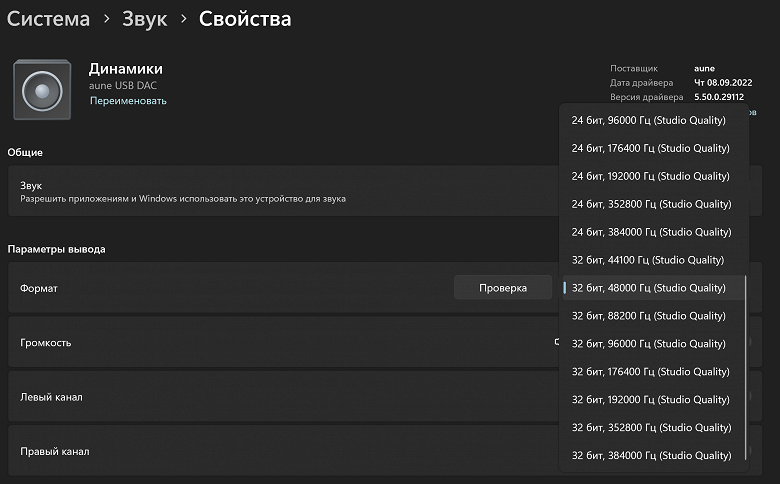Click the Свойства page title
The width and height of the screenshot is (780, 484).
tap(245, 19)
